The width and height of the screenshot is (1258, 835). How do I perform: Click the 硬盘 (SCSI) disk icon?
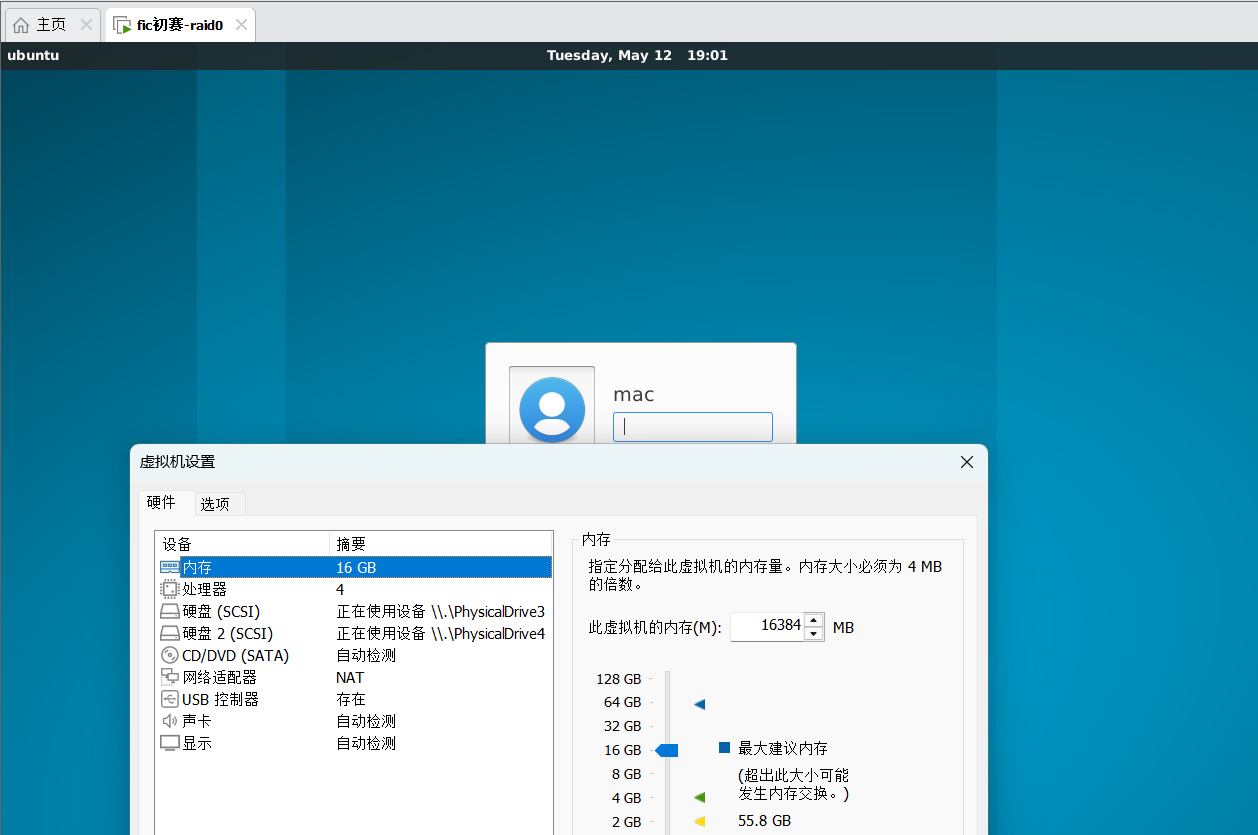click(x=170, y=611)
